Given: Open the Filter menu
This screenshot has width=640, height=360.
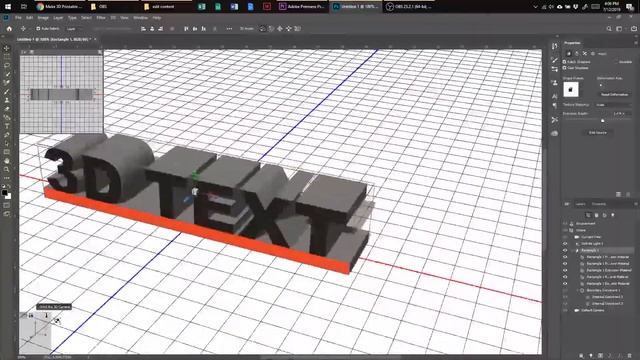Looking at the screenshot, I should (x=101, y=18).
